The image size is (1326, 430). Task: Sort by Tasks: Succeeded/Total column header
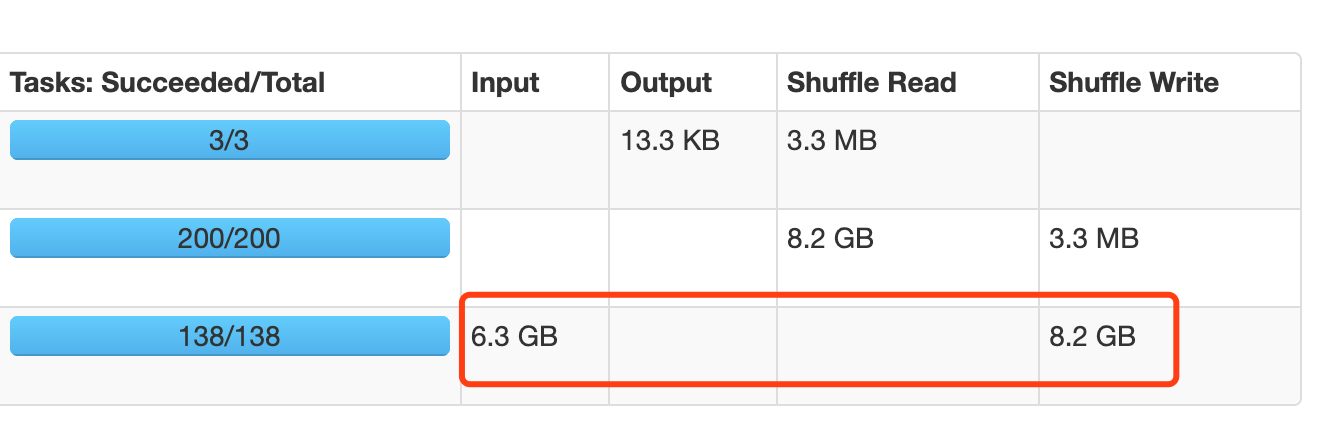tap(167, 83)
